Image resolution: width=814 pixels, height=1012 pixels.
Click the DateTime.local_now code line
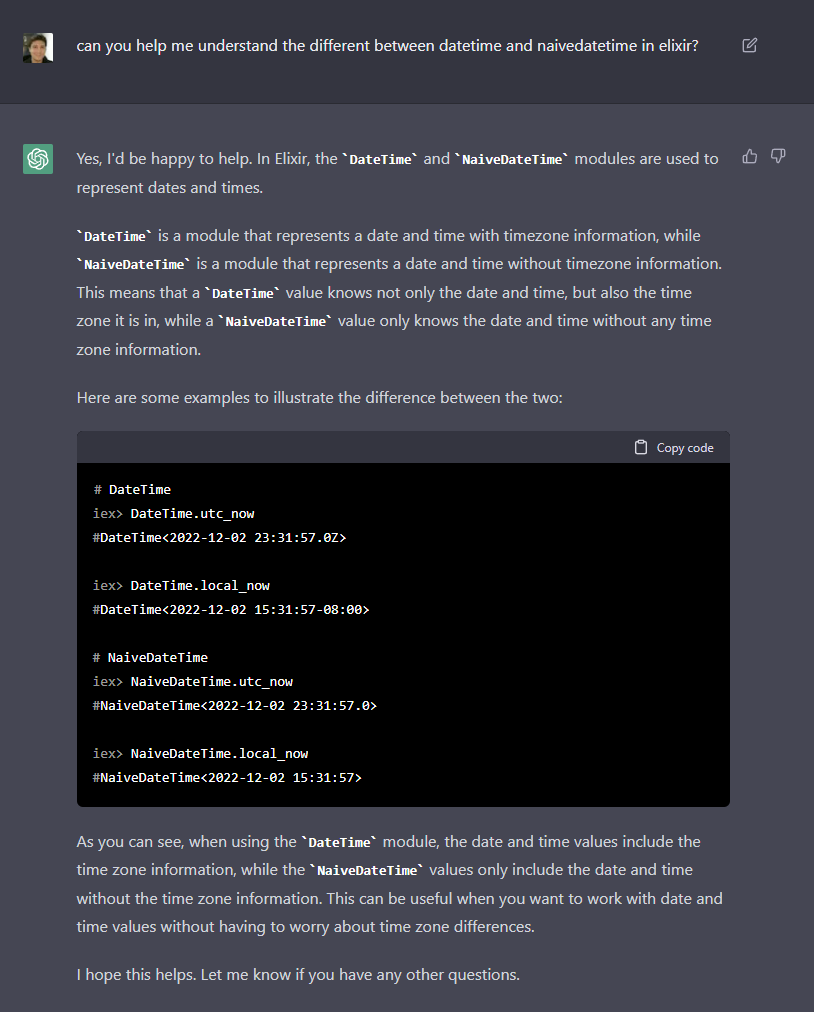coord(181,585)
